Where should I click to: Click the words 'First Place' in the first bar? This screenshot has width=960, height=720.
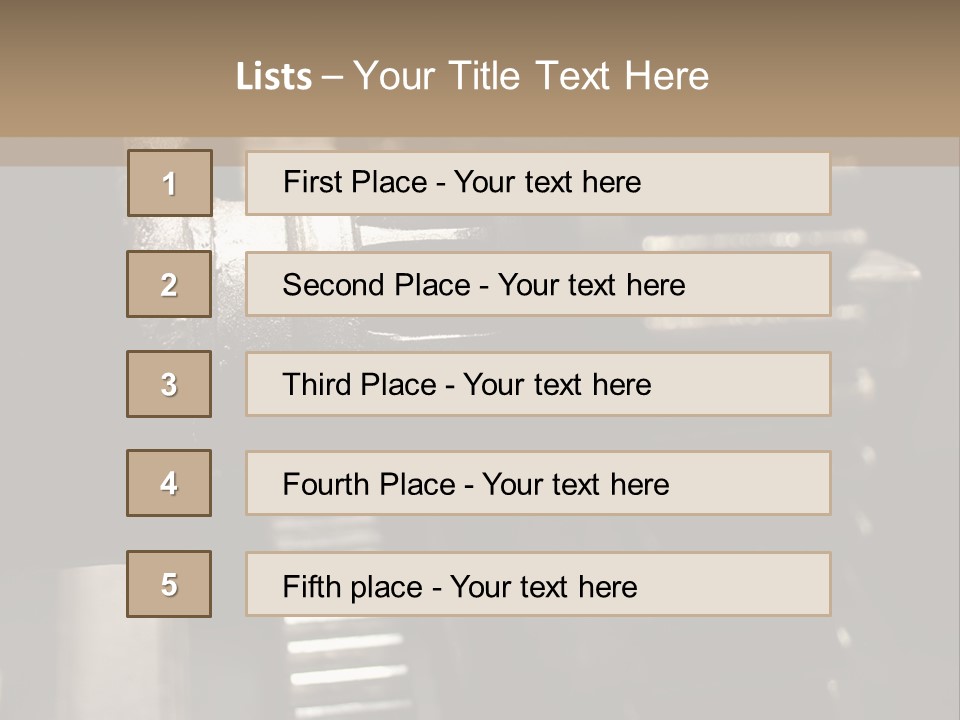coord(355,182)
